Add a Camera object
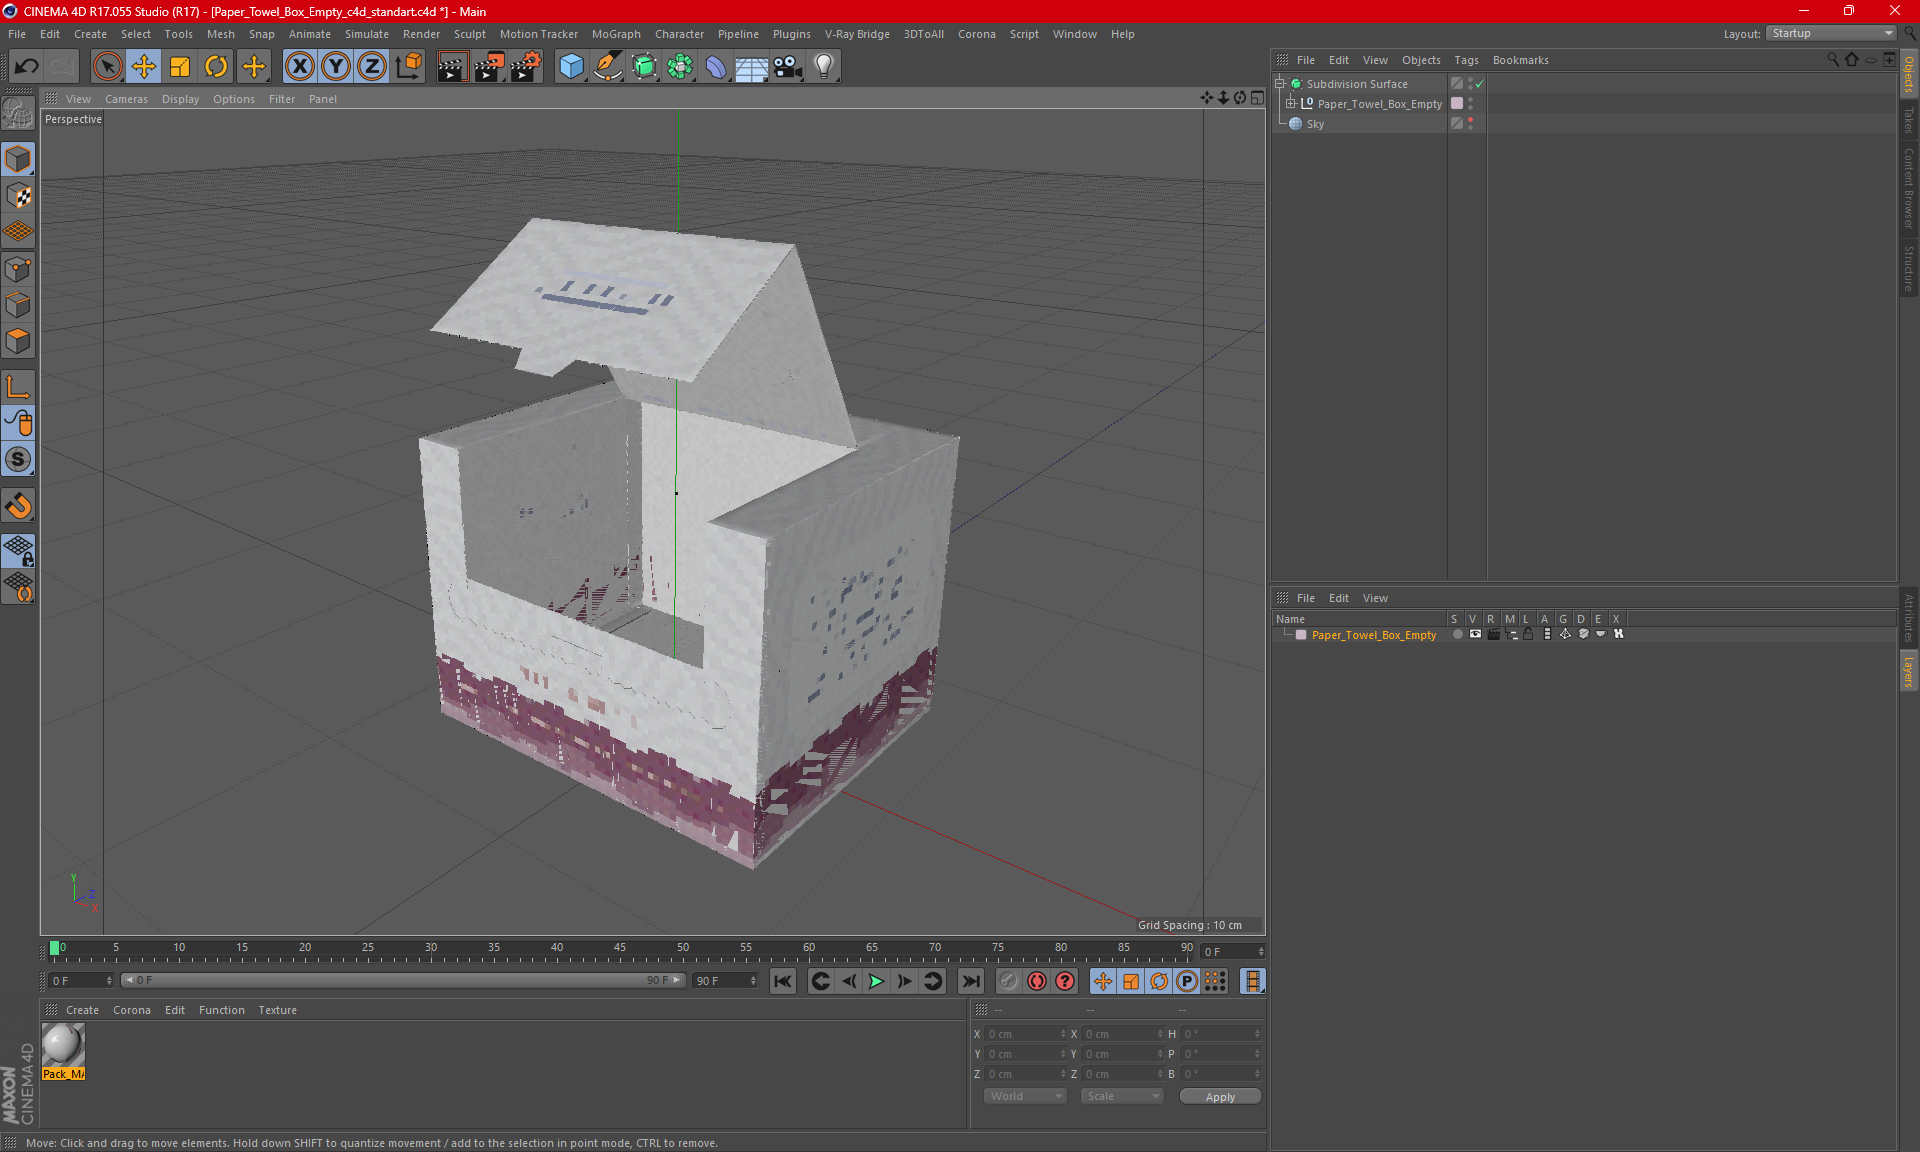This screenshot has height=1152, width=1920. coord(788,67)
